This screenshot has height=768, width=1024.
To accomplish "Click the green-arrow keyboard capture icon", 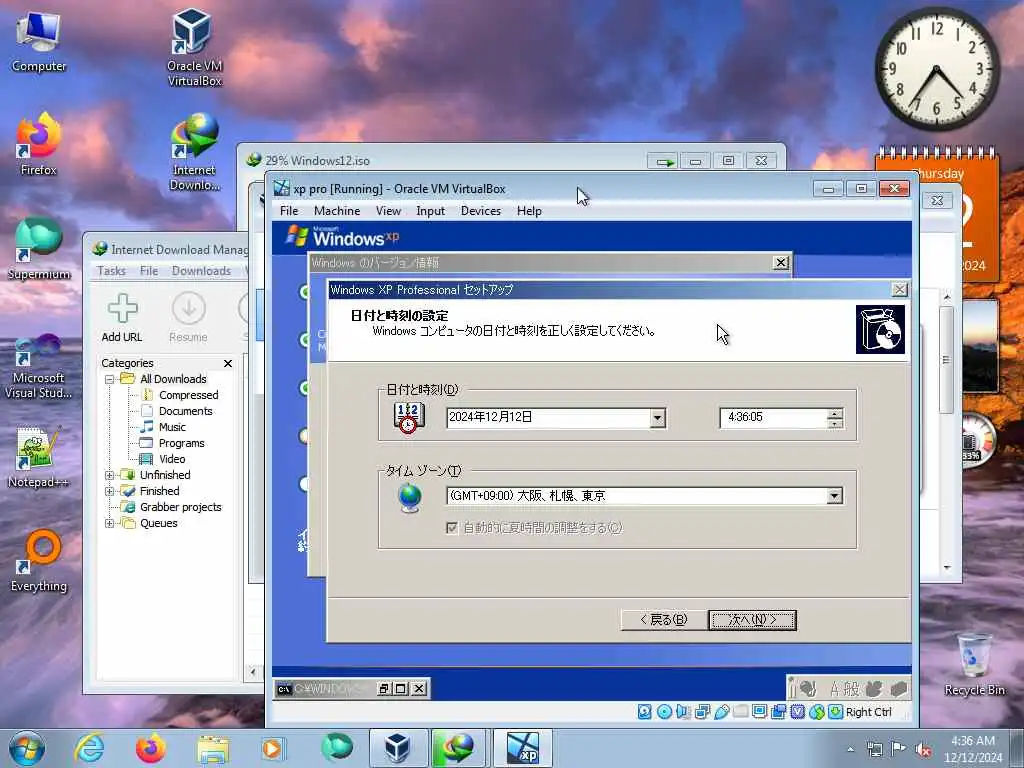I will [x=835, y=712].
